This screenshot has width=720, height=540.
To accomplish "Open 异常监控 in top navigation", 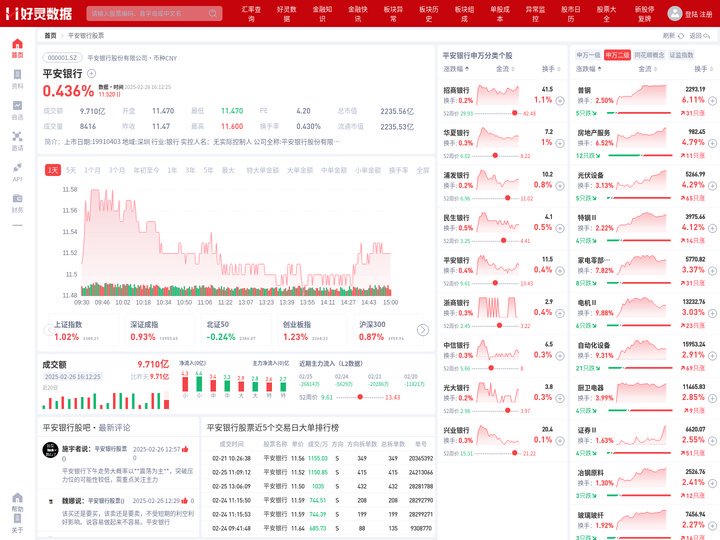I will click(x=535, y=14).
